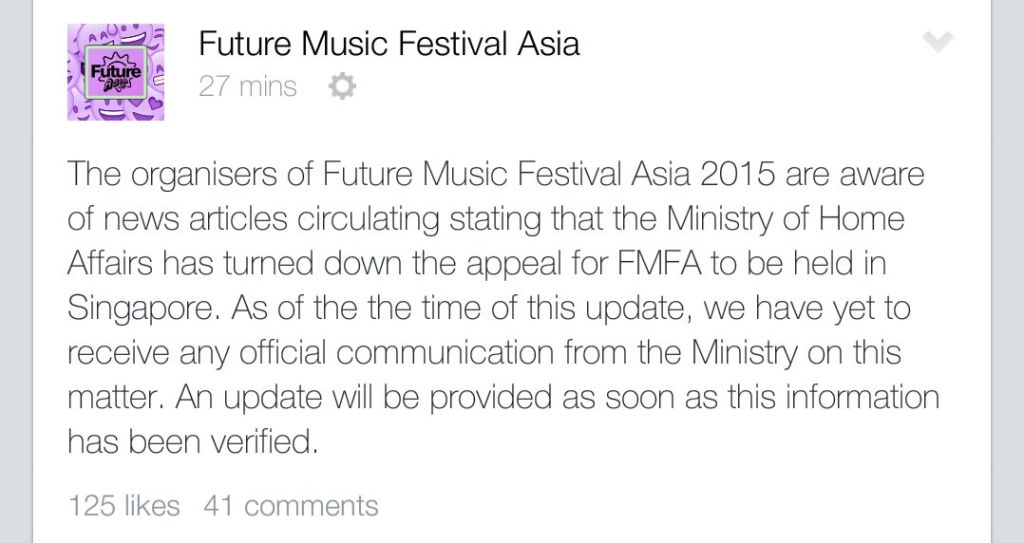View the 125 likes list

click(123, 506)
